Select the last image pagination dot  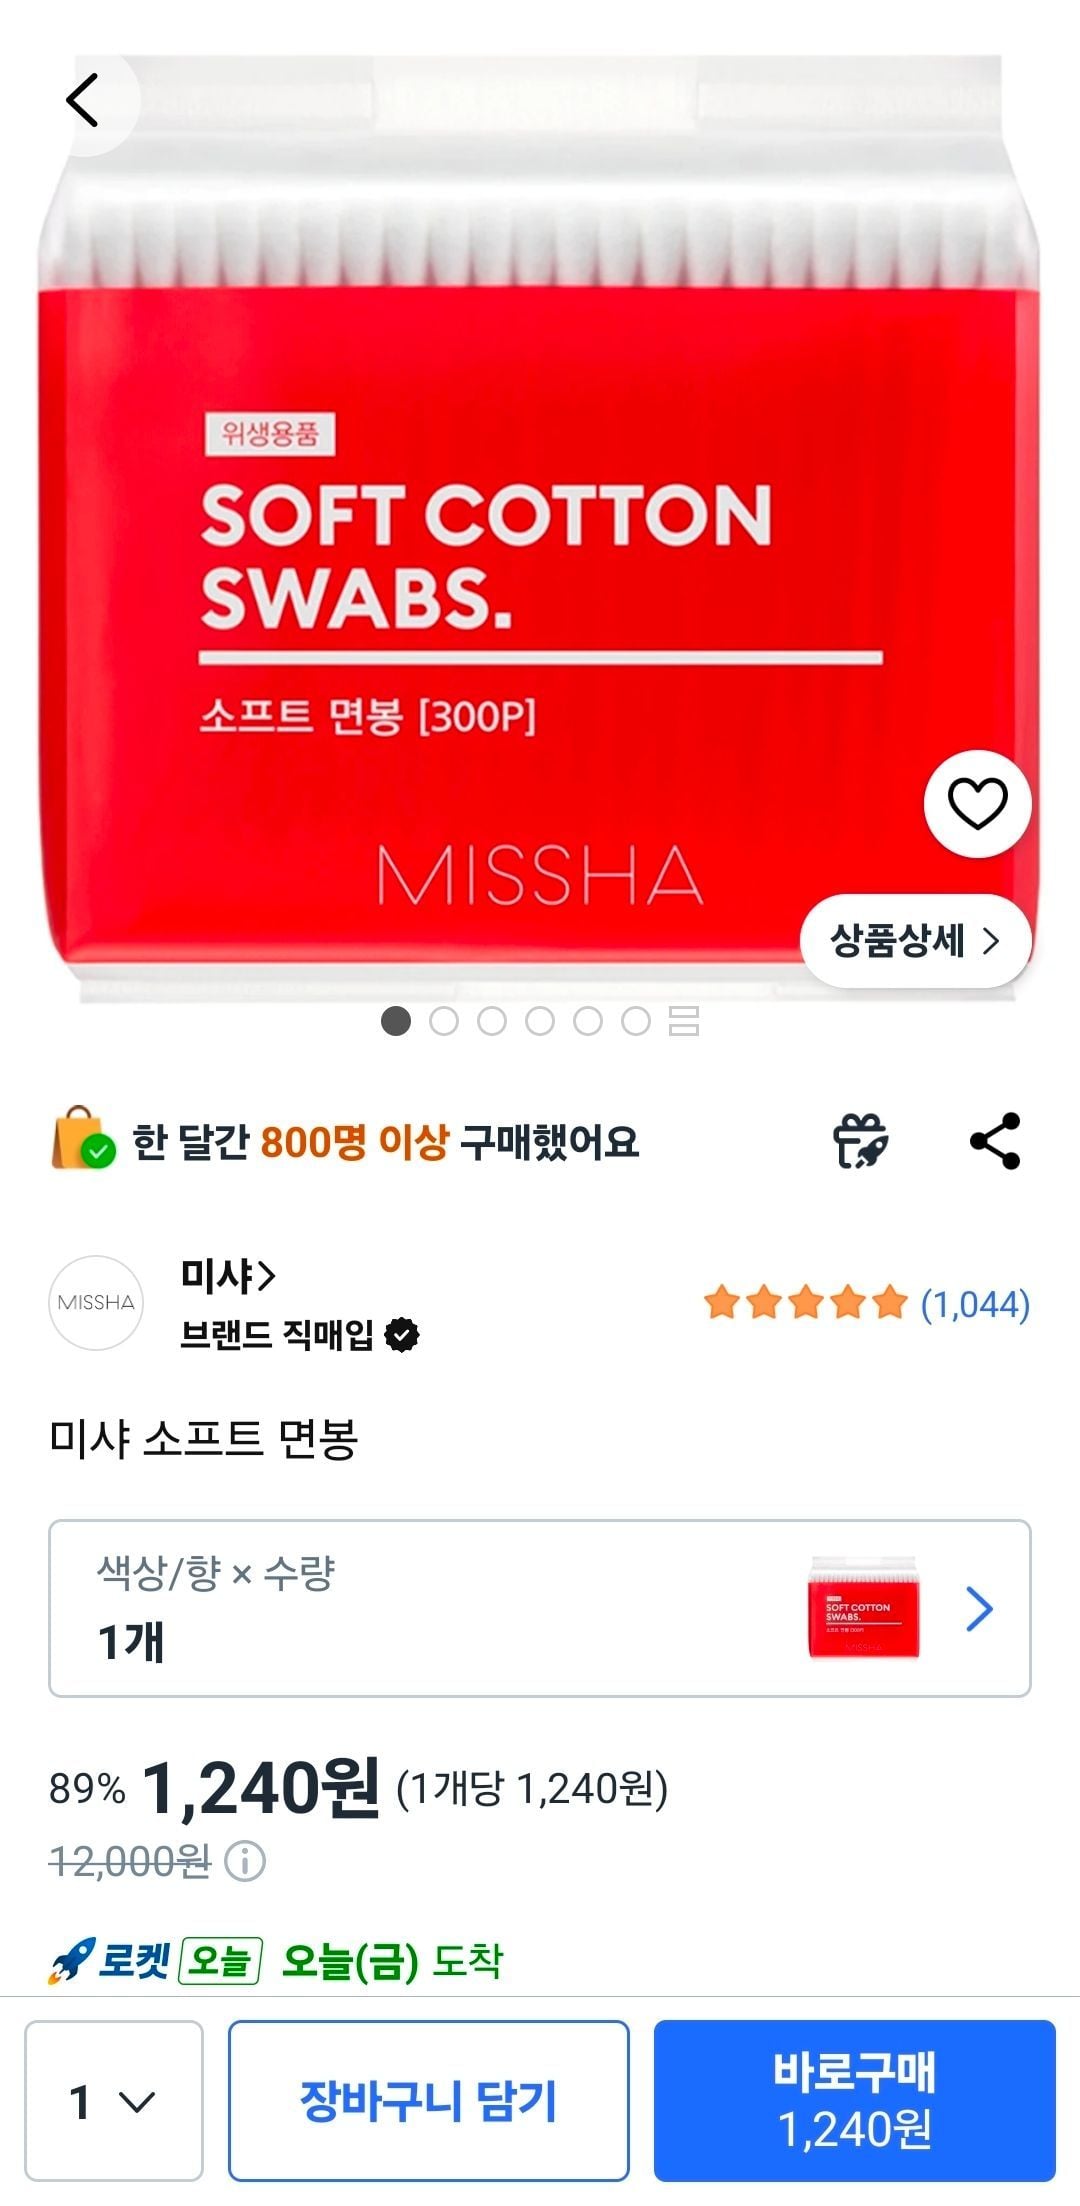[636, 1021]
